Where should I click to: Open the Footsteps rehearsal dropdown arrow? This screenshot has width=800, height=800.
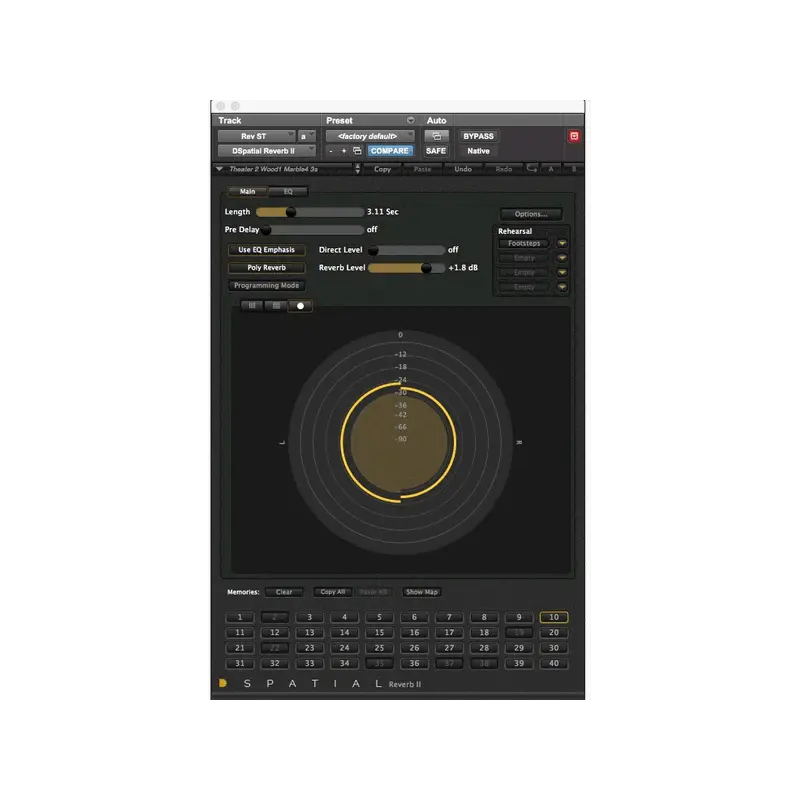click(x=562, y=243)
